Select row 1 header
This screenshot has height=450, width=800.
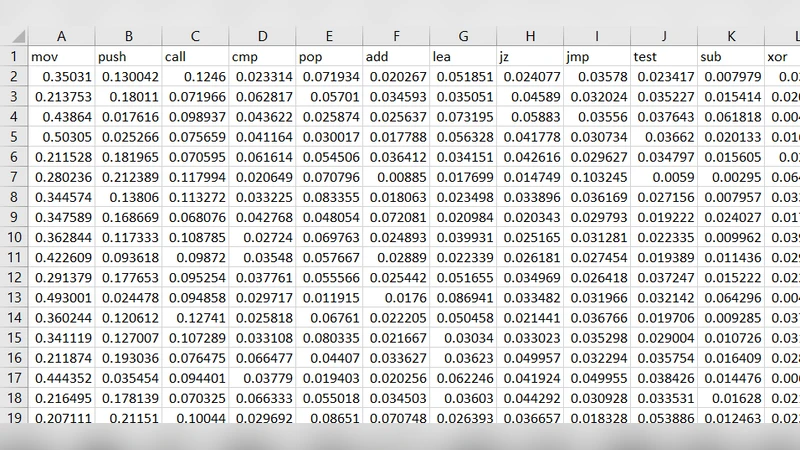[13, 56]
